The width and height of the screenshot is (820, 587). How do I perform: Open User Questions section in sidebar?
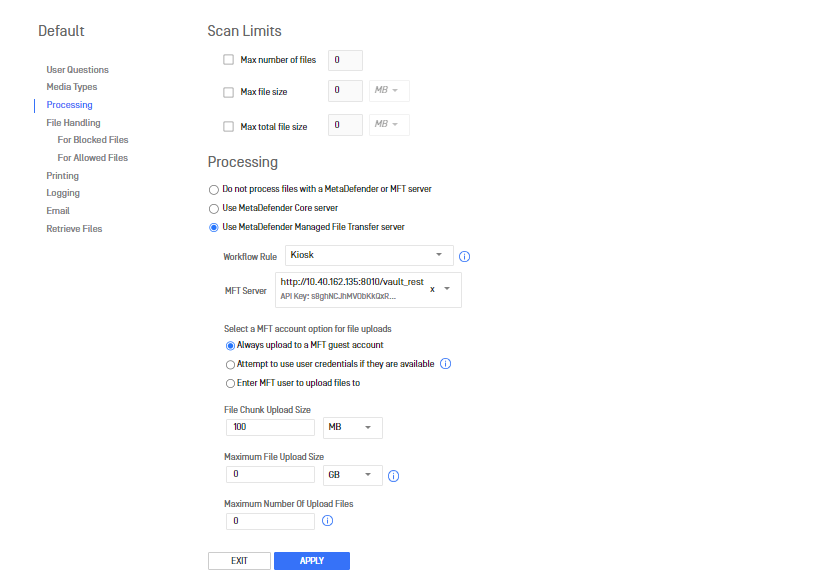[77, 70]
